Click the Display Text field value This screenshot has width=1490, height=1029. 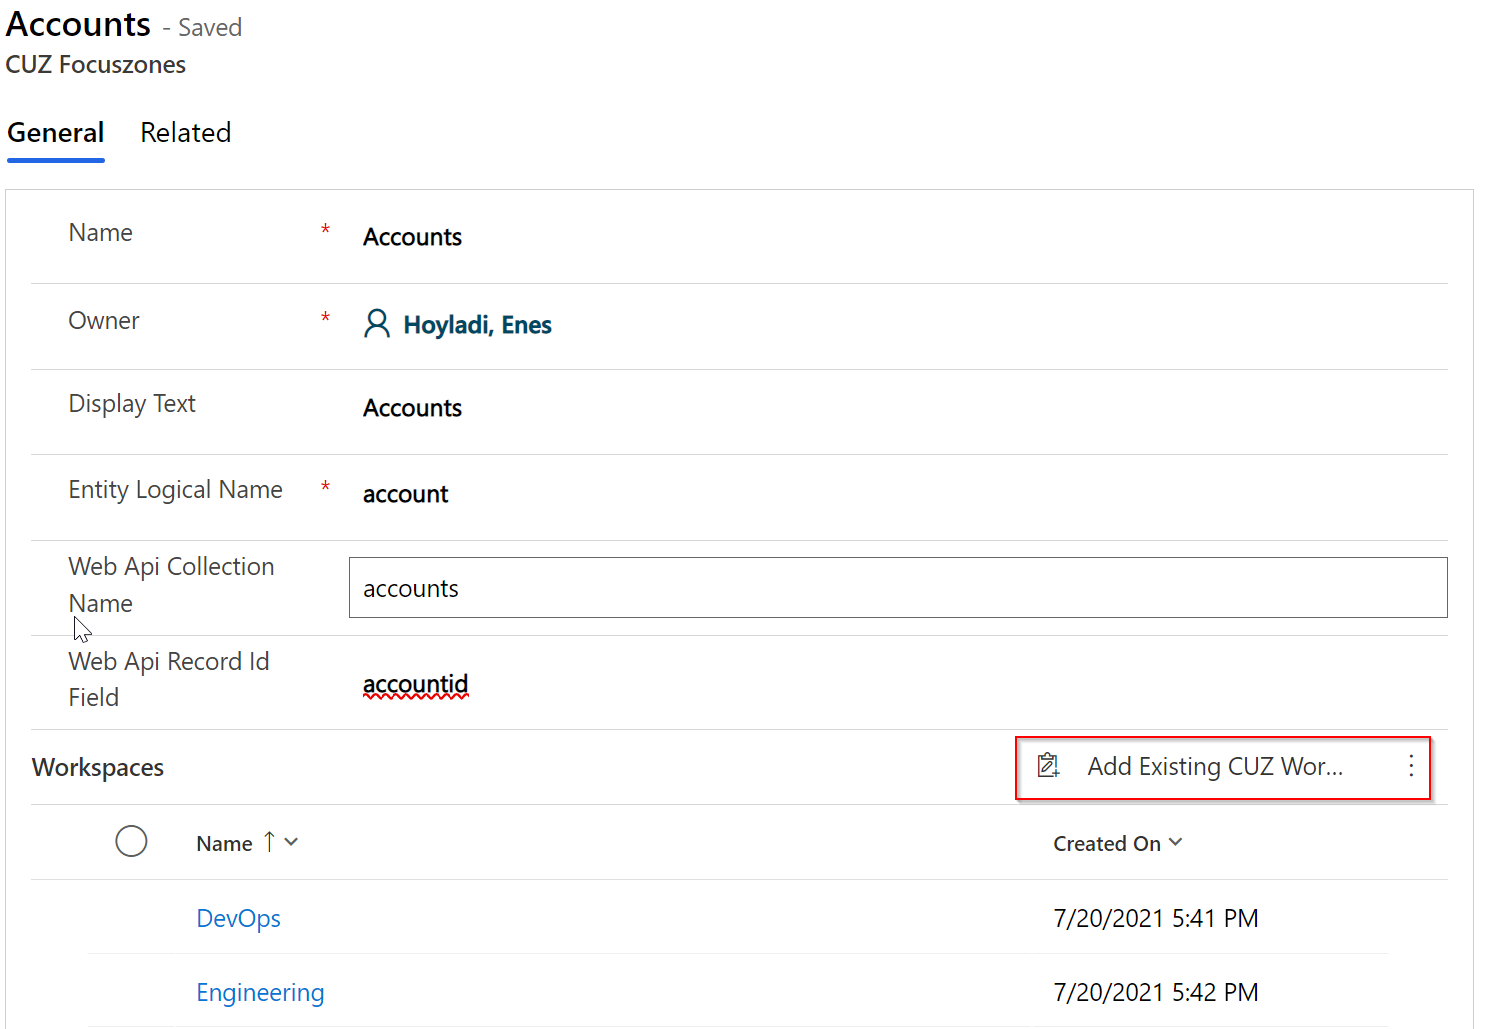(x=412, y=408)
